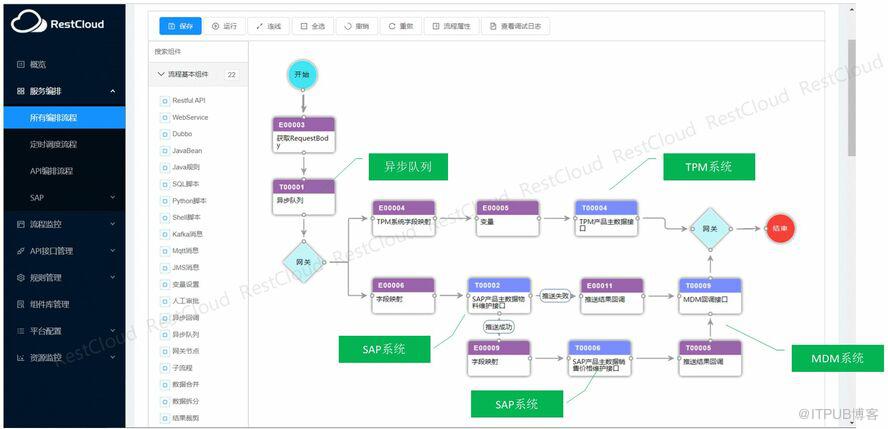The height and width of the screenshot is (429, 888).
Task: Select the Mqtt消息 component
Action: click(x=181, y=251)
